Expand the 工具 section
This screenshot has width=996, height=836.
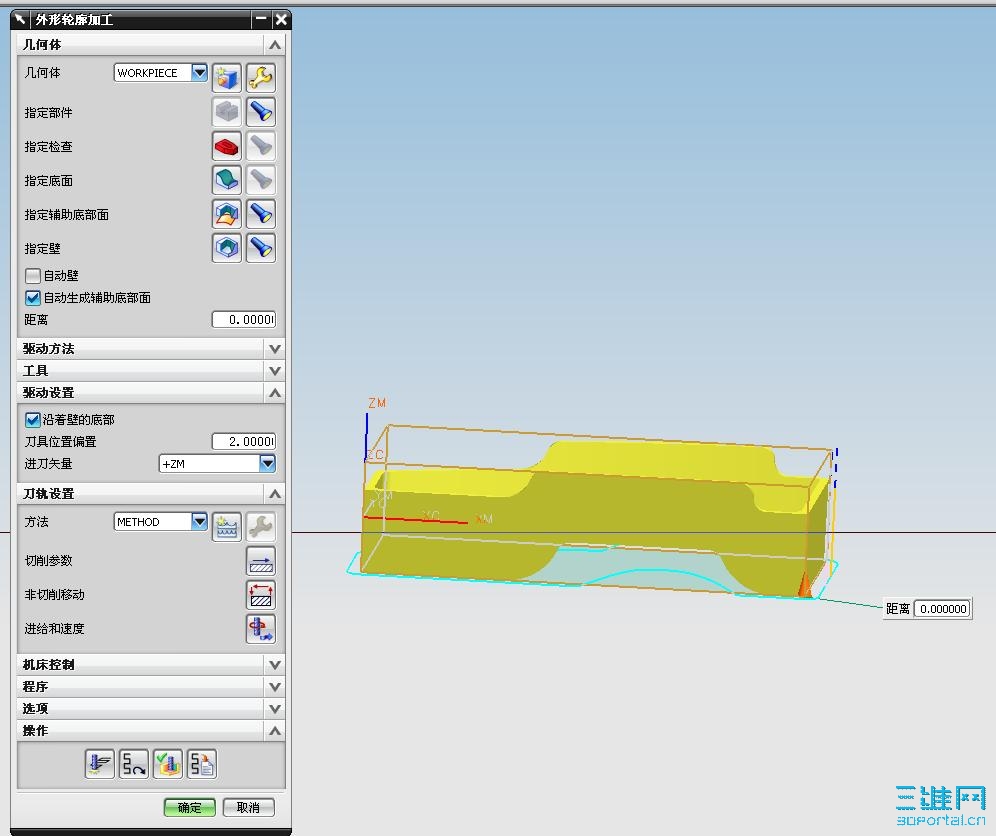tap(274, 370)
